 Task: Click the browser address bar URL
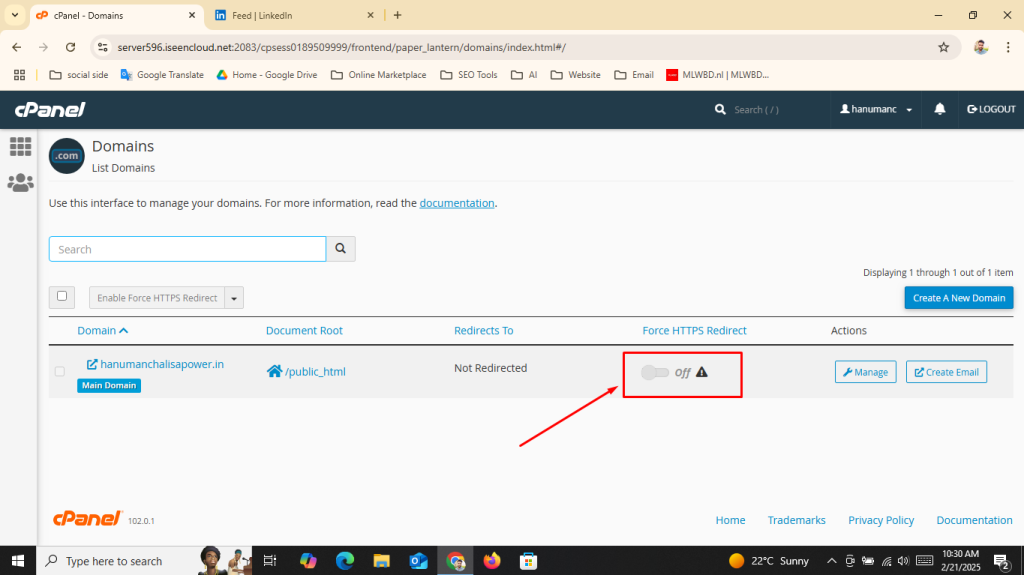coord(342,48)
